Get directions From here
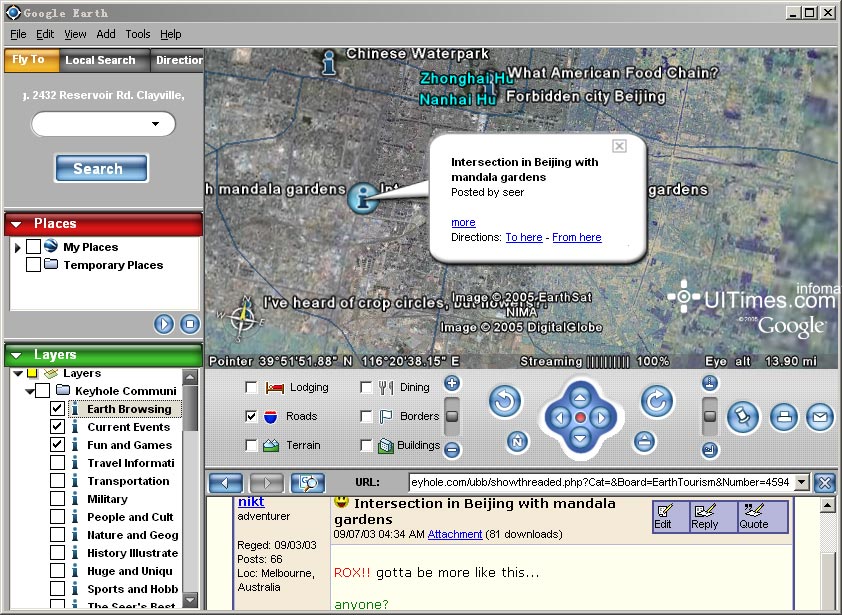The image size is (842, 615). [577, 237]
